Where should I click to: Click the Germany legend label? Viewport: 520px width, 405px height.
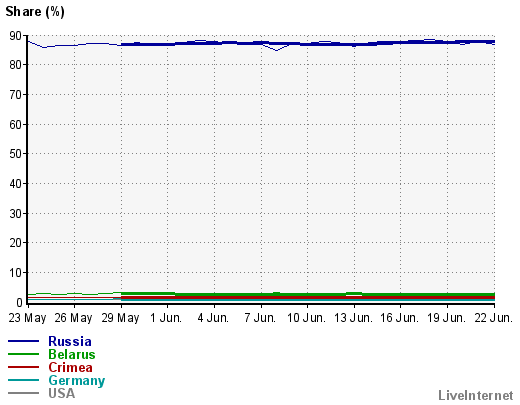[77, 381]
